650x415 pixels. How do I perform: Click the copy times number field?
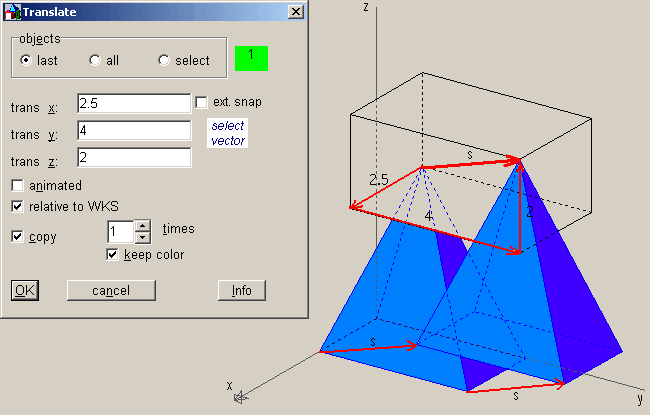[121, 232]
